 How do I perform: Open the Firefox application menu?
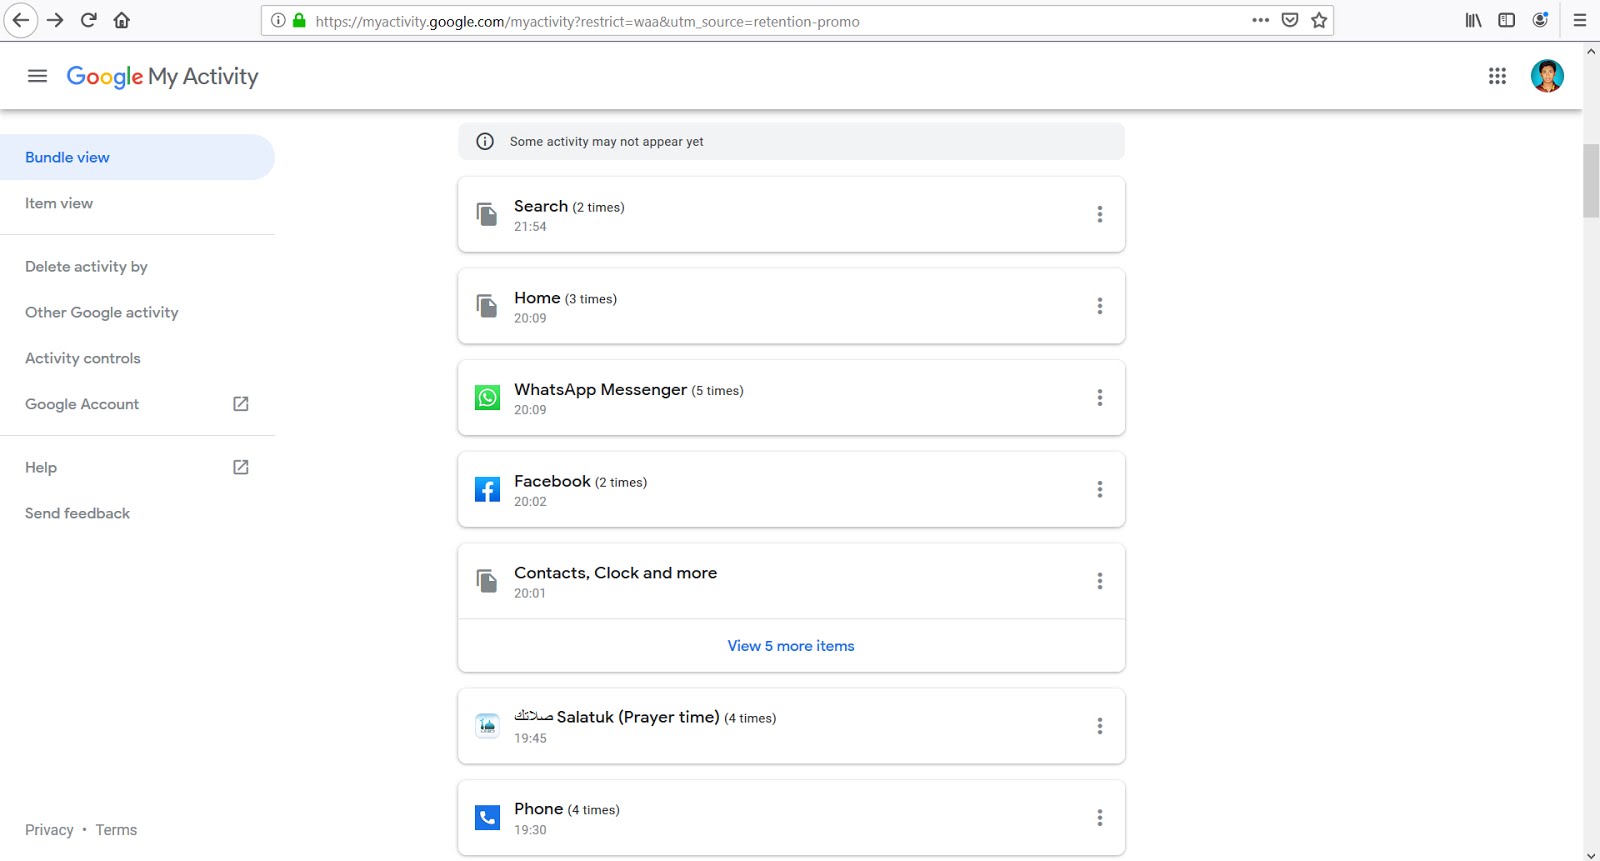(1580, 20)
